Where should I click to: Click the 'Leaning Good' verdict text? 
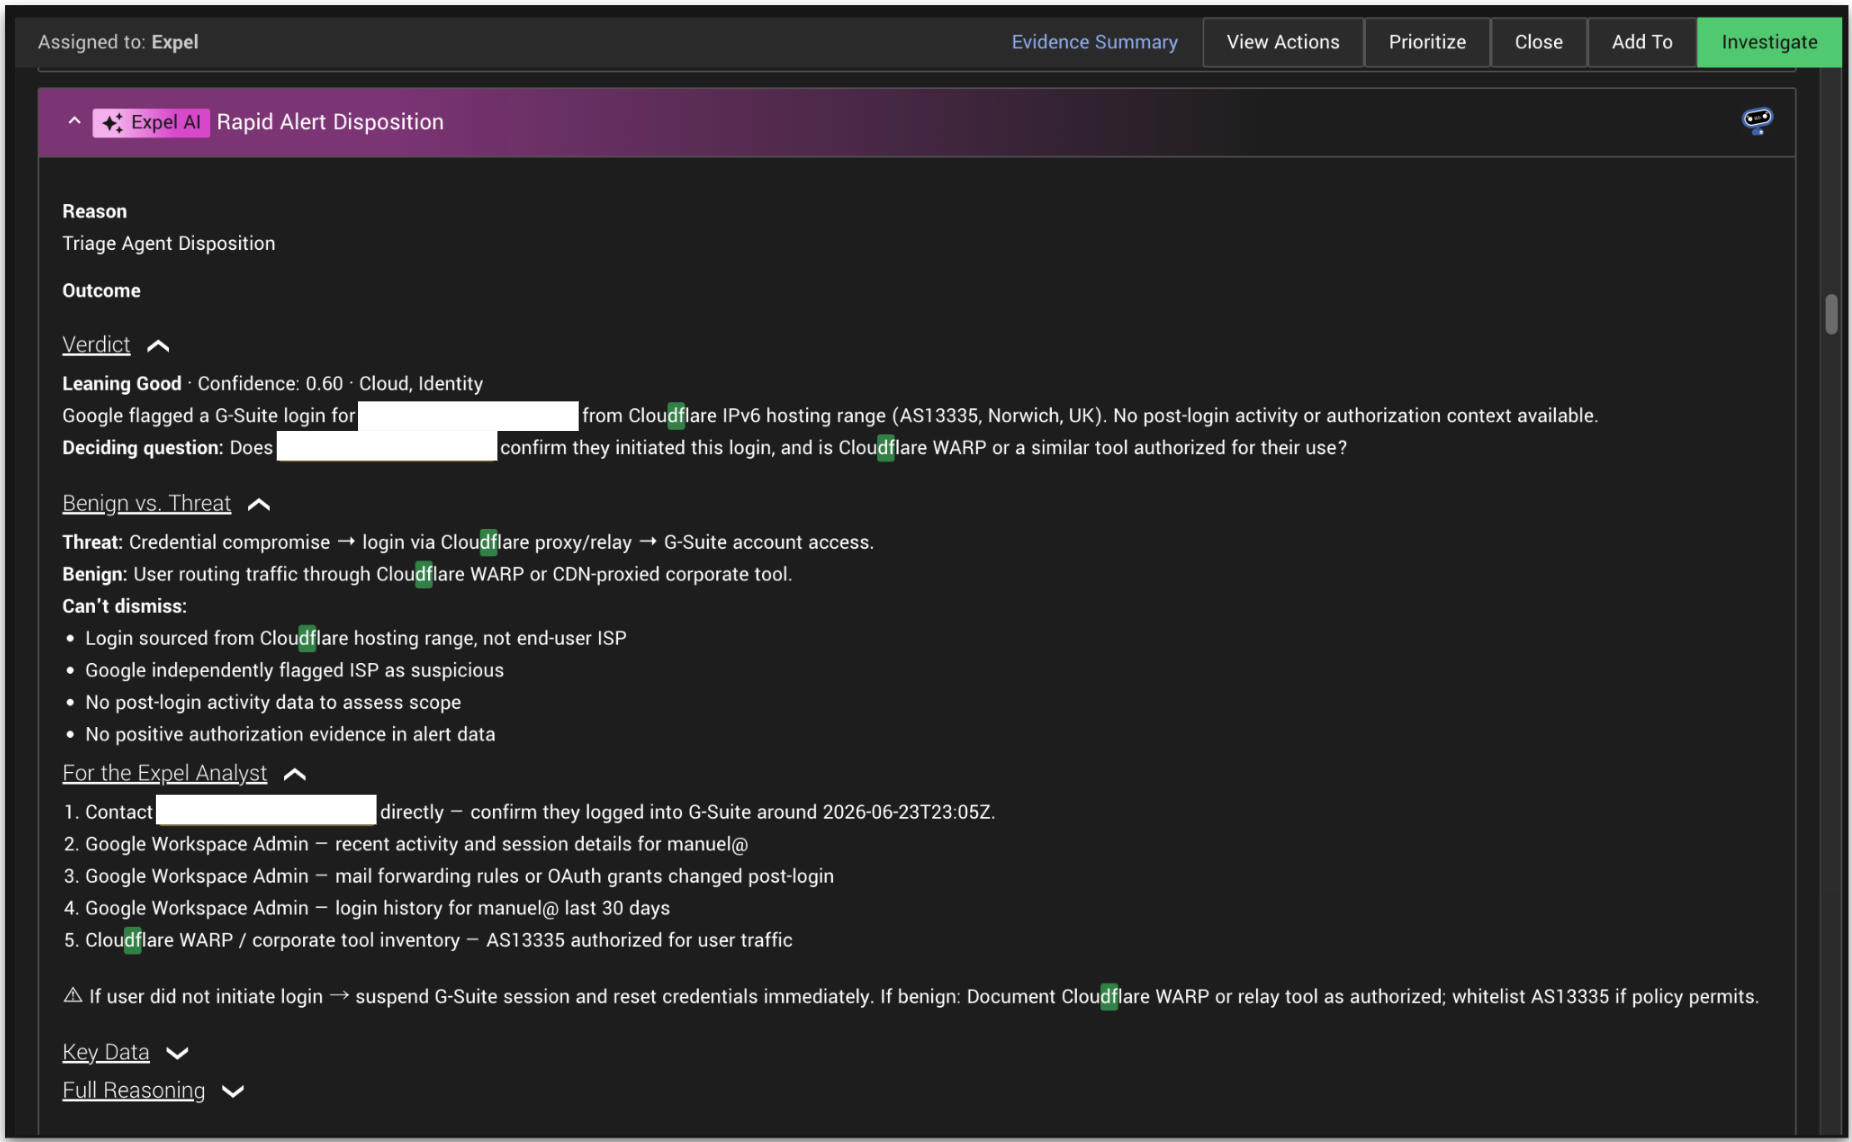pos(122,384)
